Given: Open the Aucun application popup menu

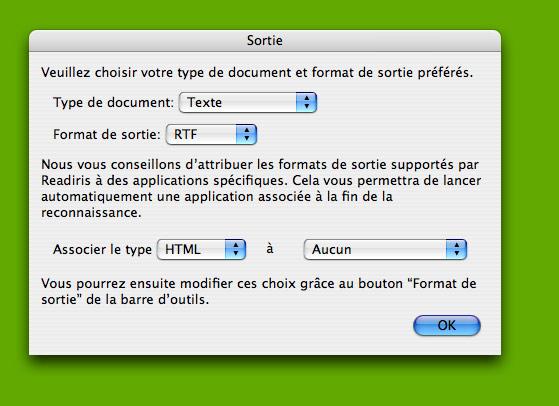Looking at the screenshot, I should [385, 250].
